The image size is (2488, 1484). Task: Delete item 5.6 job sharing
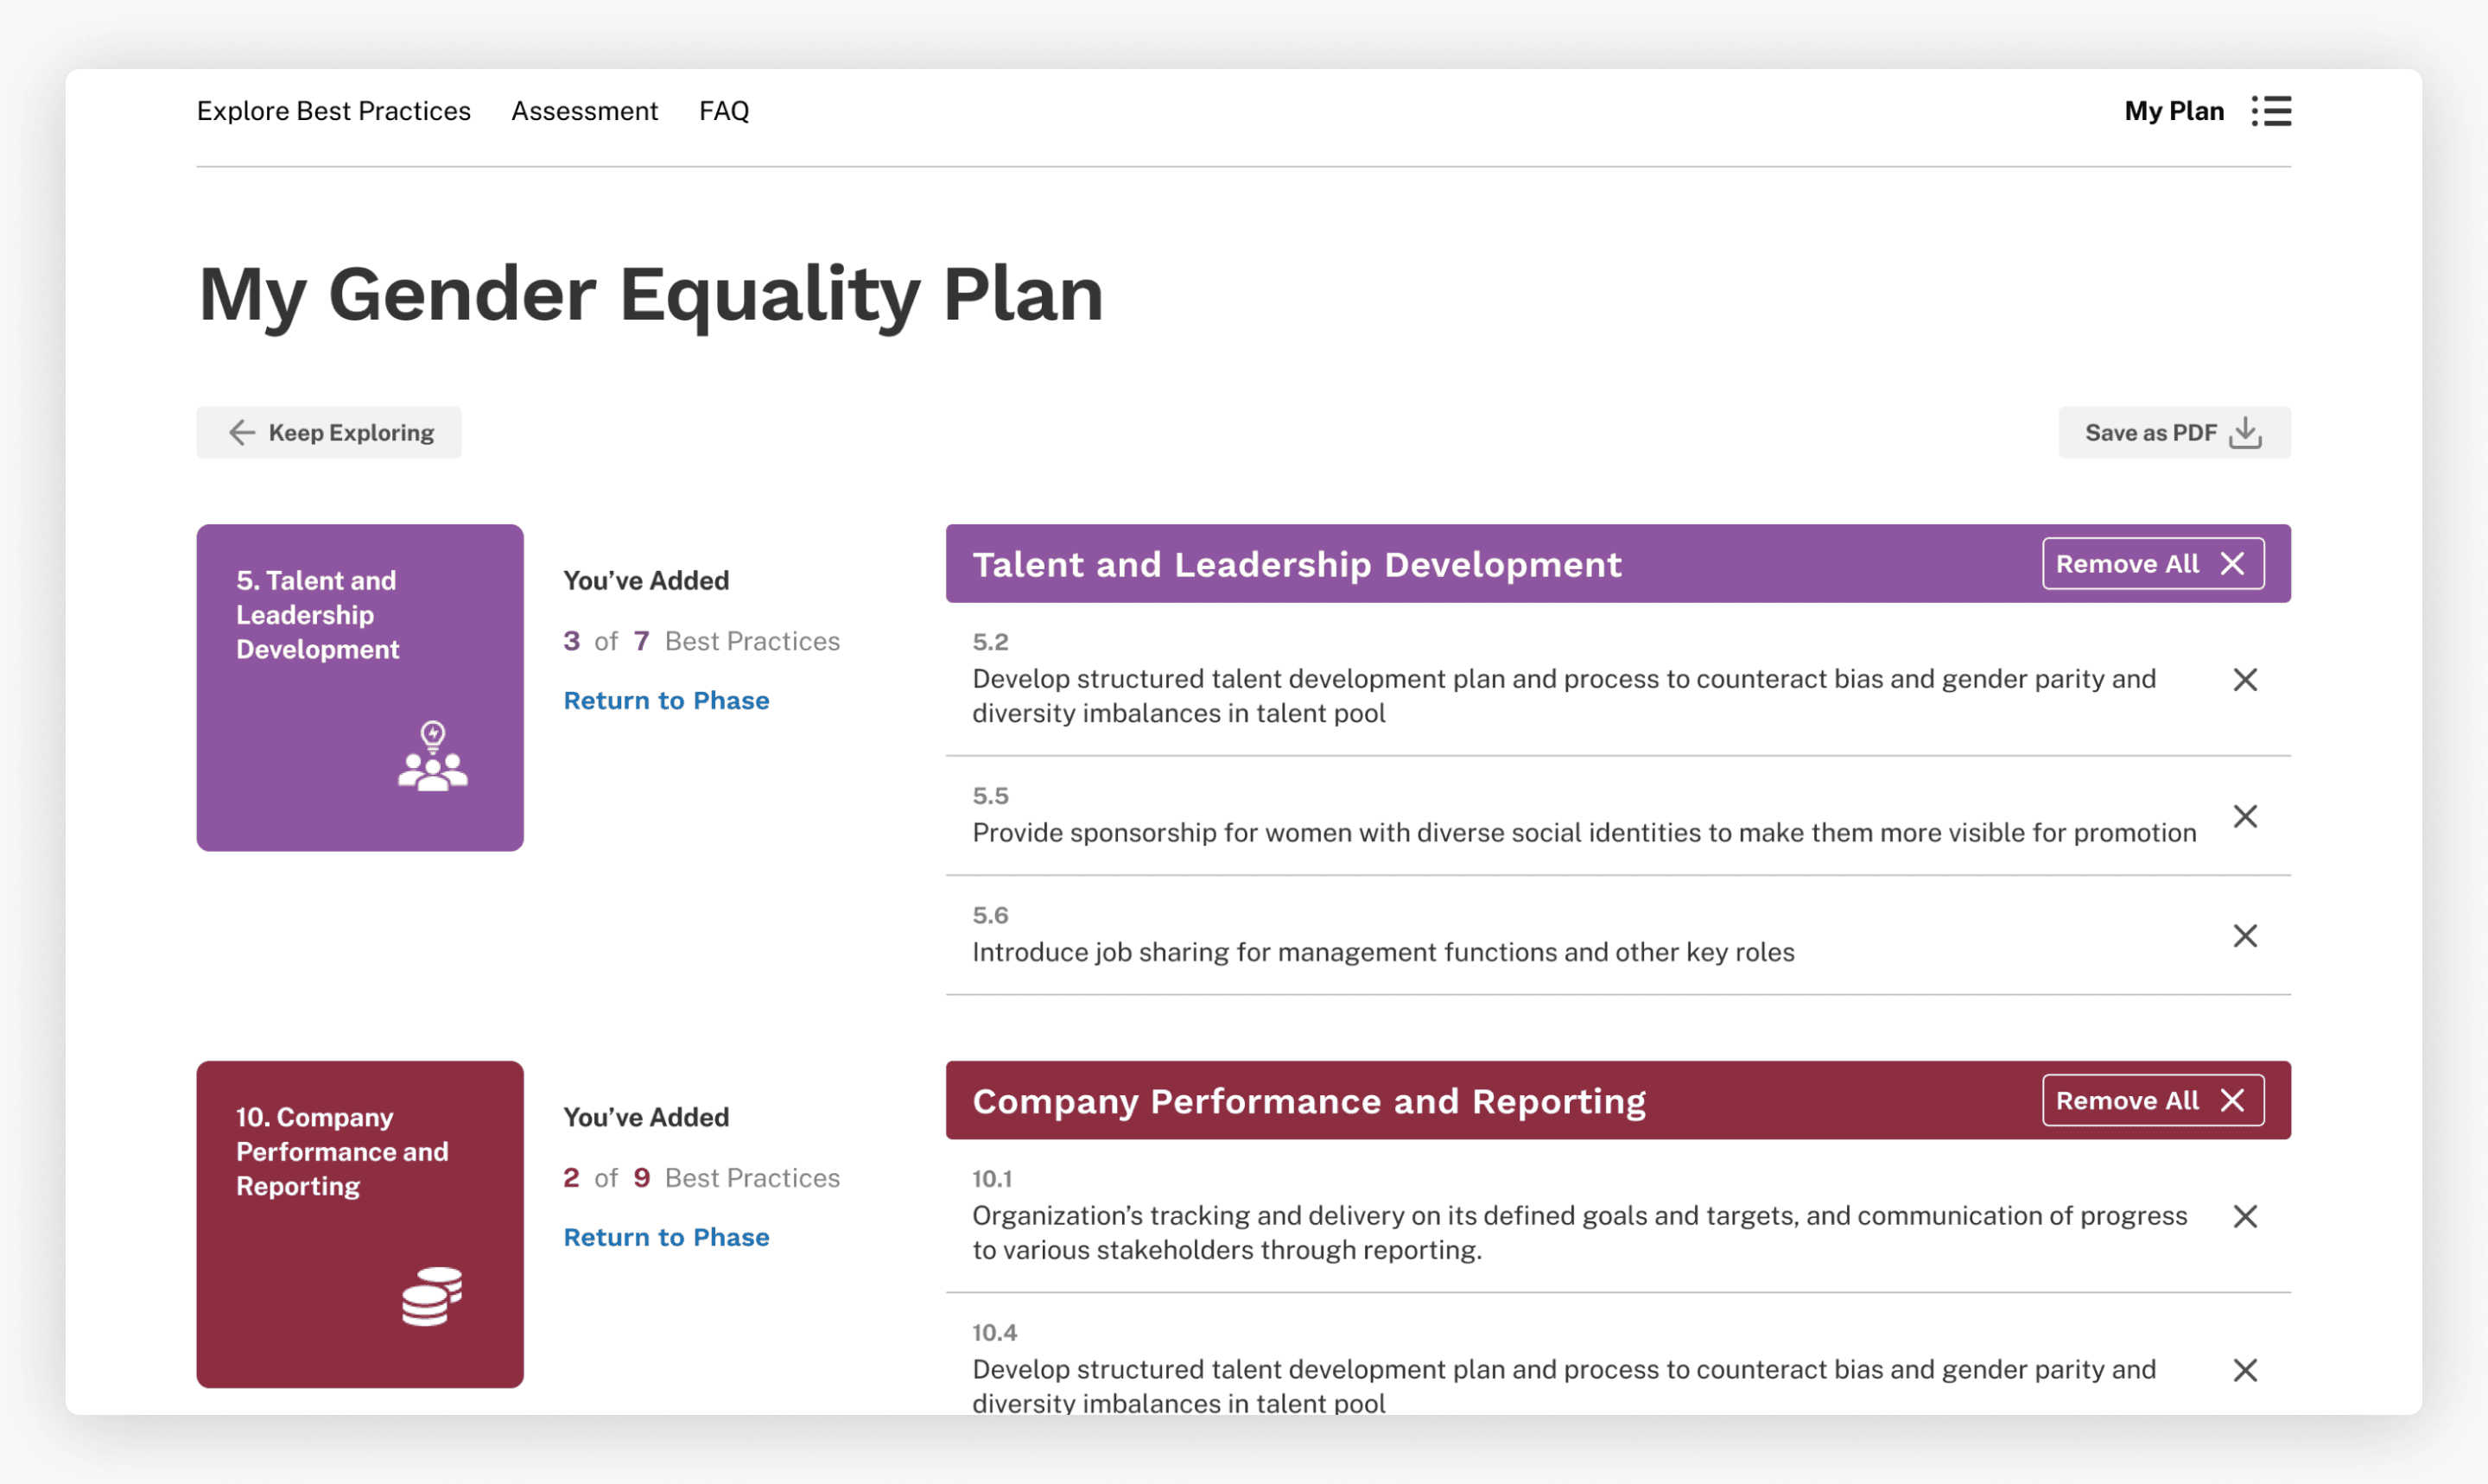pyautogui.click(x=2245, y=936)
